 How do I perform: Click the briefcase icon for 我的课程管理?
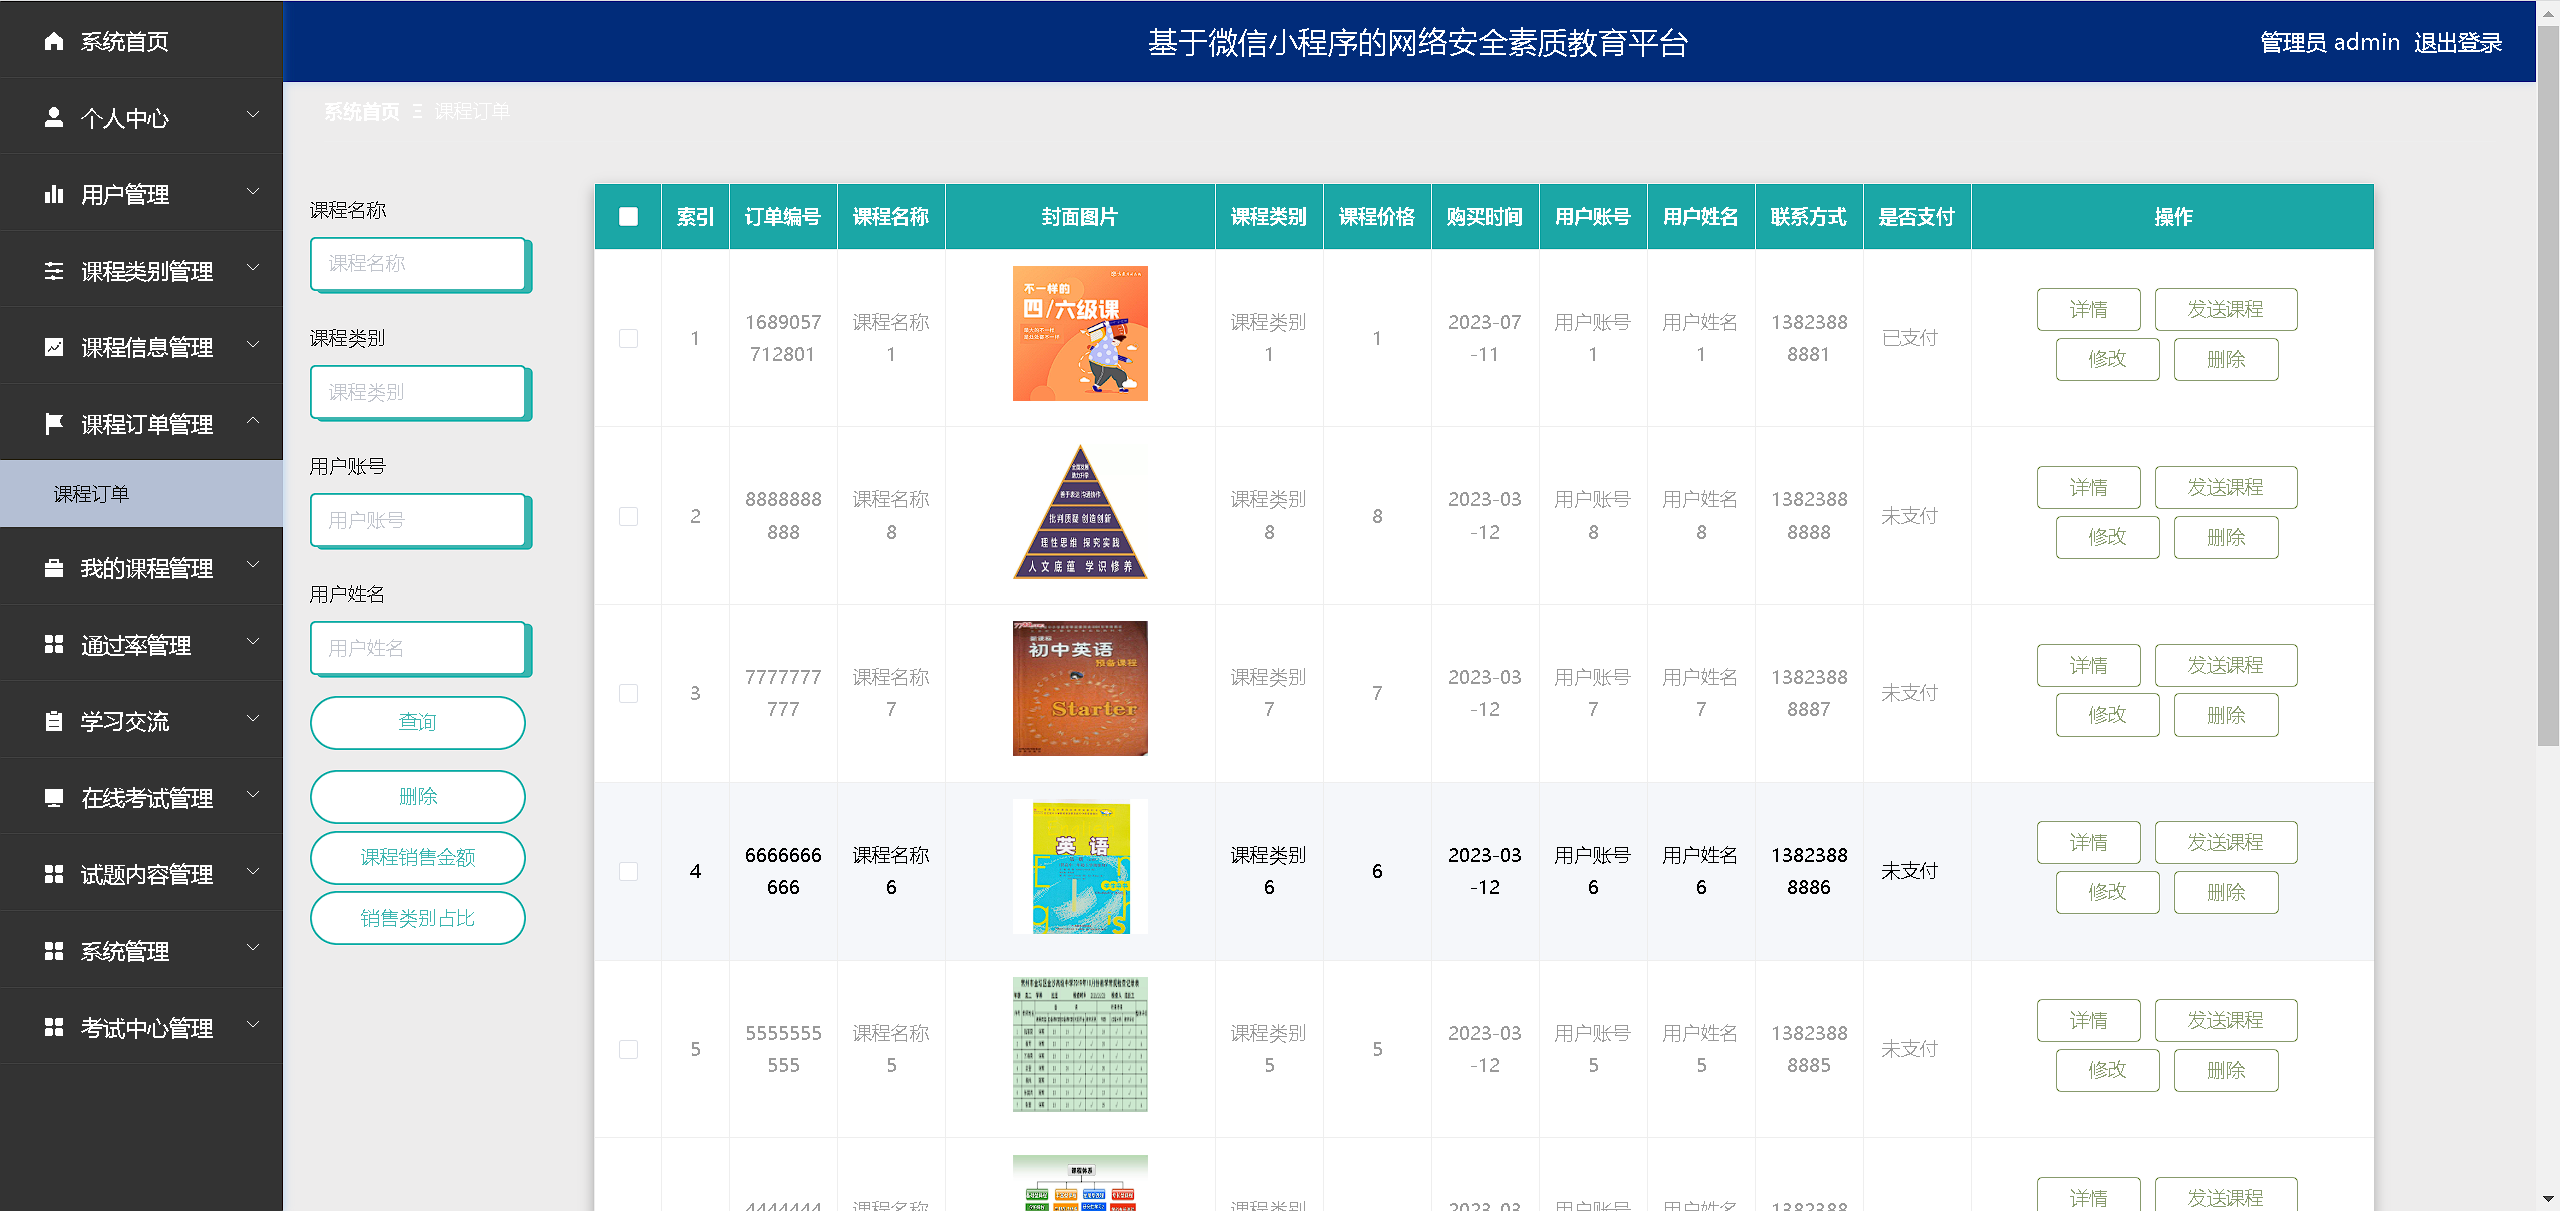(54, 568)
